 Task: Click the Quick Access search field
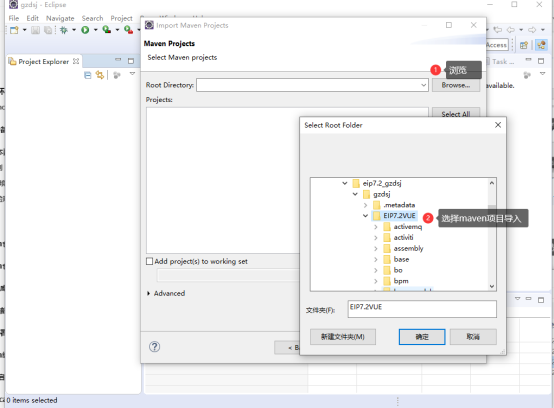click(496, 45)
